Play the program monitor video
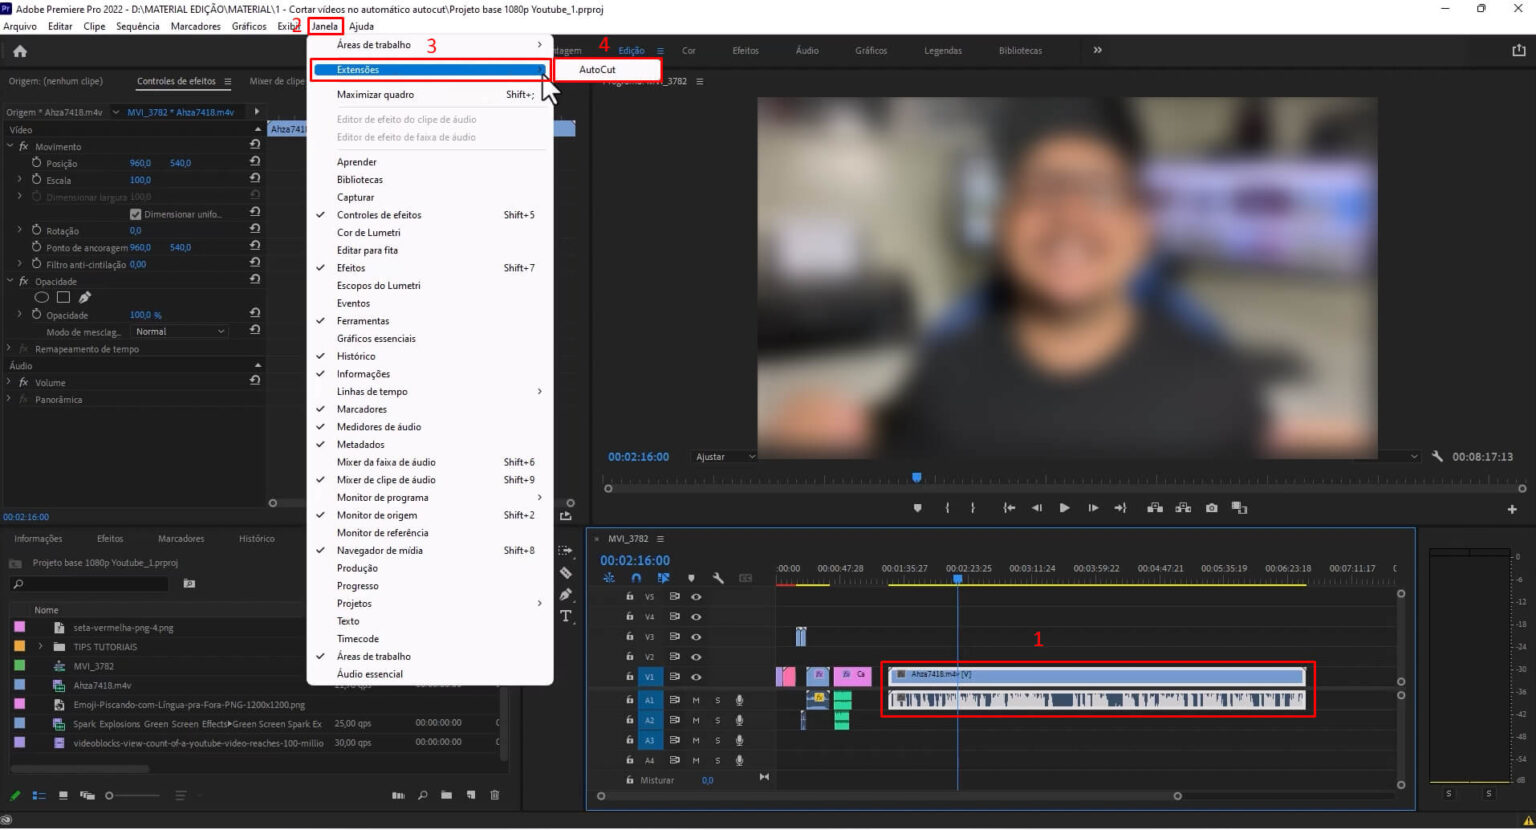Screen dimensions: 1536x830 tap(1064, 508)
